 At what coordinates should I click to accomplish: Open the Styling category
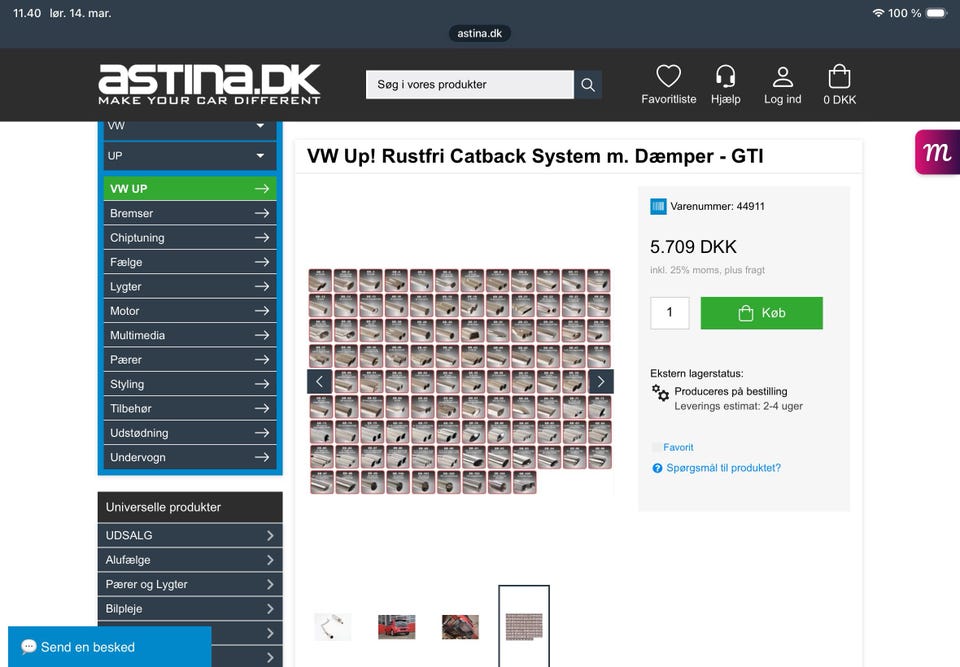190,384
